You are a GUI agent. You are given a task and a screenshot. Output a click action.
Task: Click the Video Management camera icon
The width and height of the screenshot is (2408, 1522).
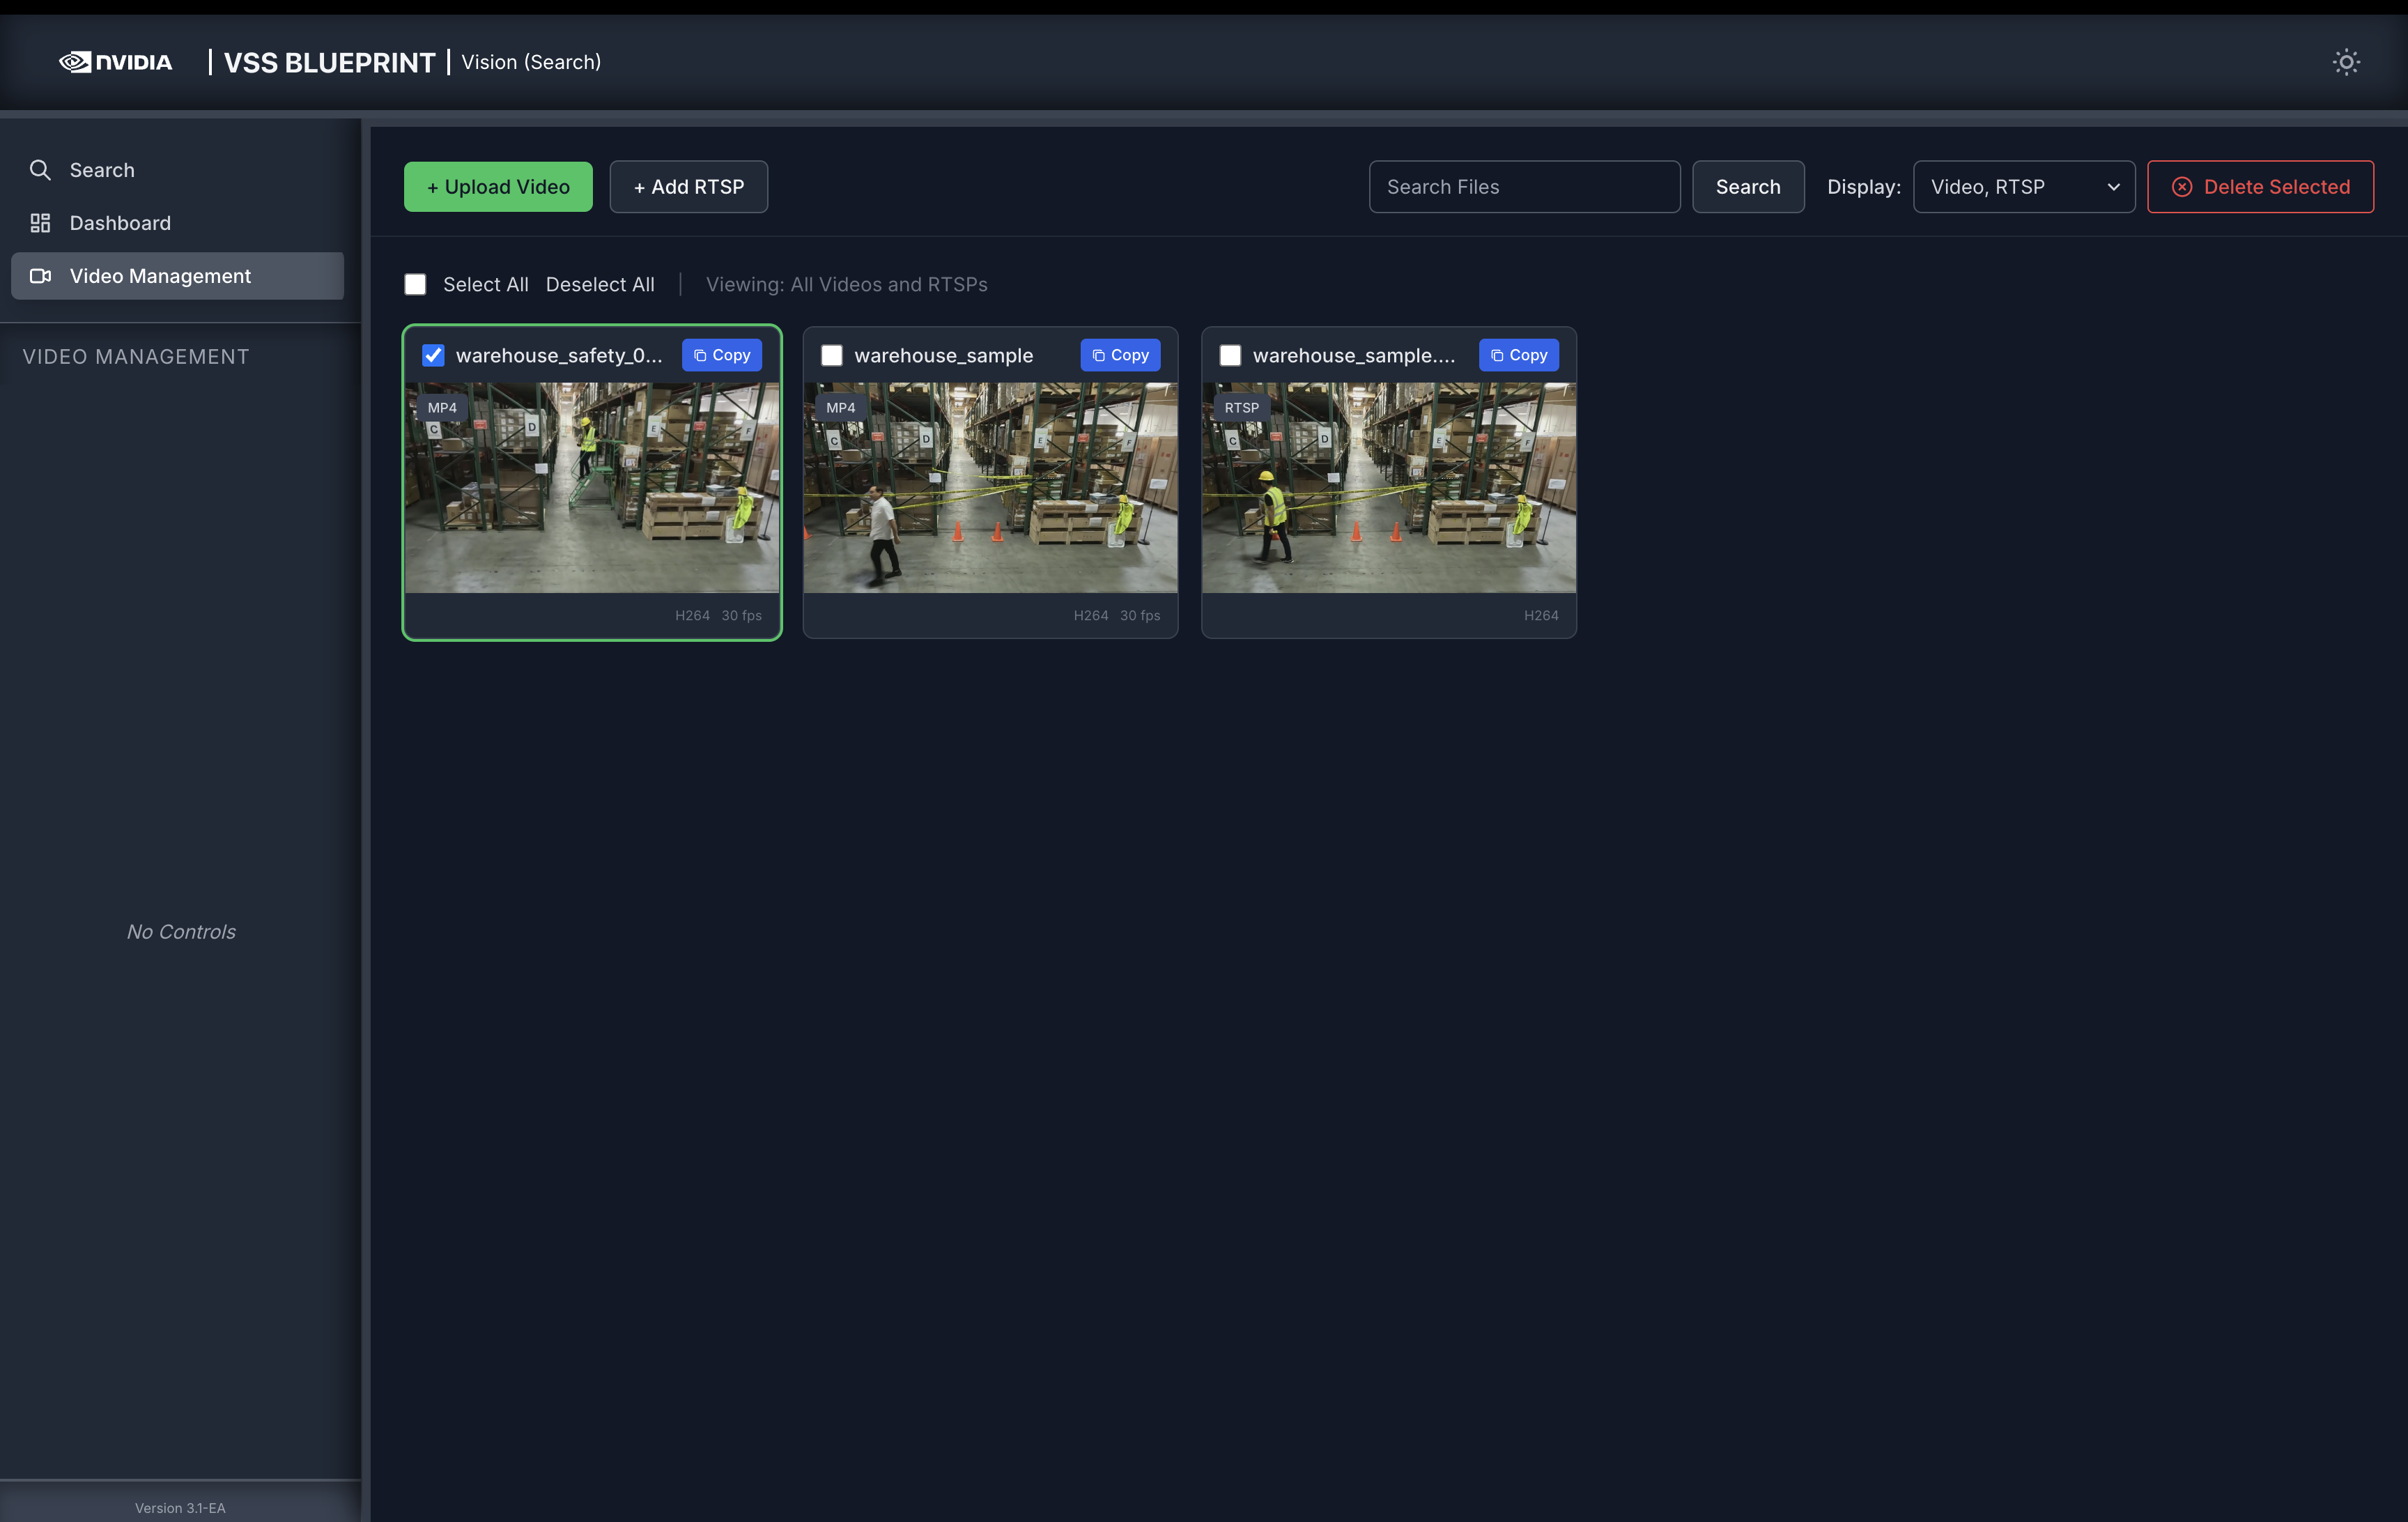coord(40,276)
